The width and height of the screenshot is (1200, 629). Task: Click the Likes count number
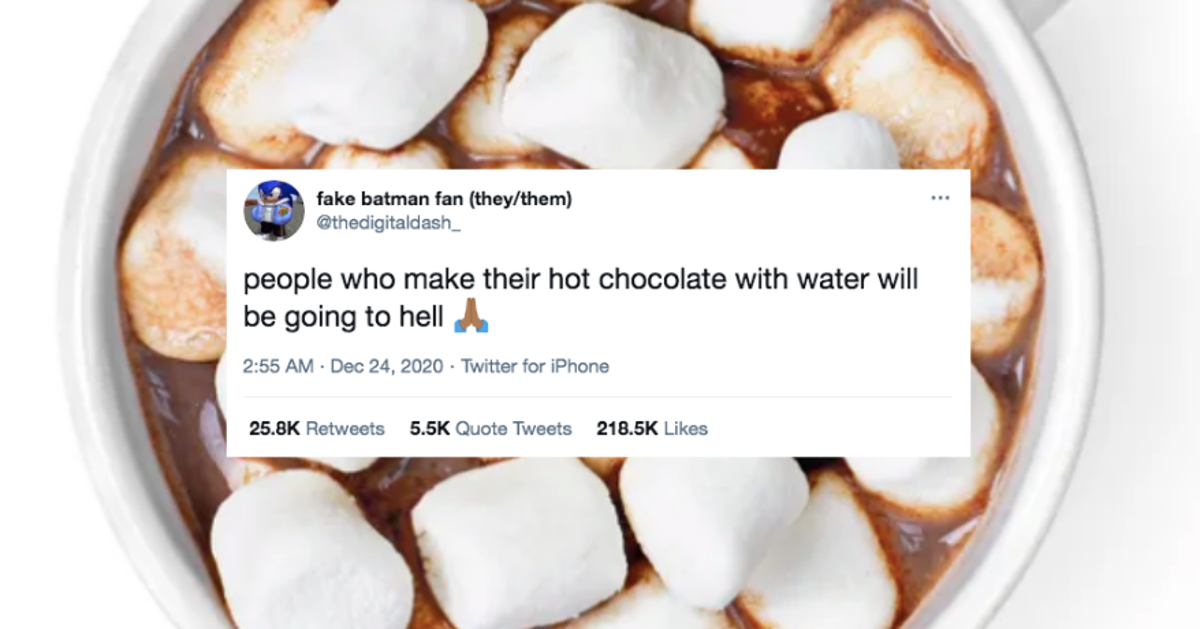622,428
